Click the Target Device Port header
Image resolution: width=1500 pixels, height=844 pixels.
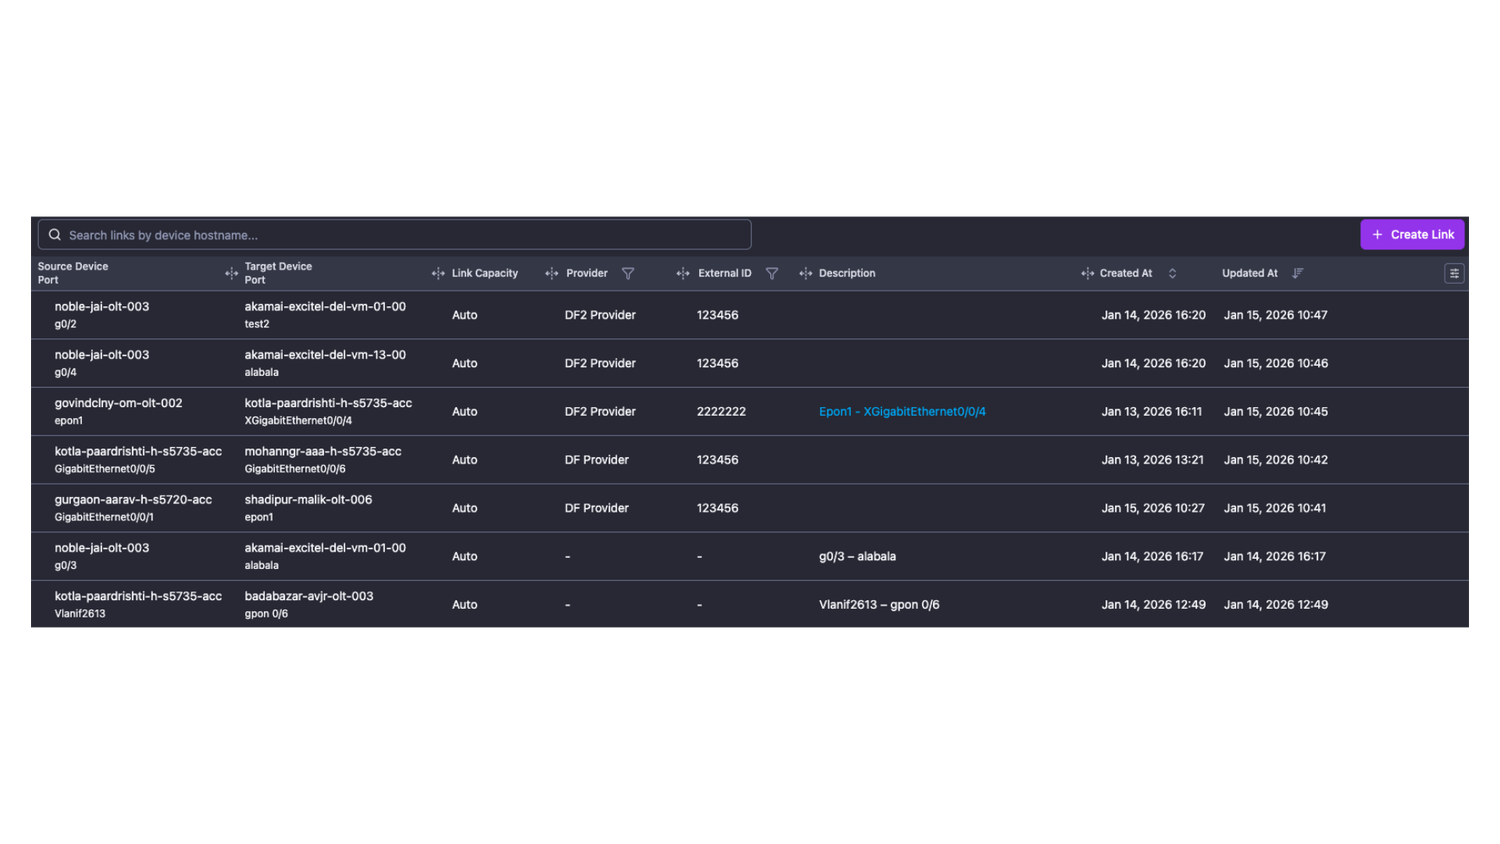(278, 273)
